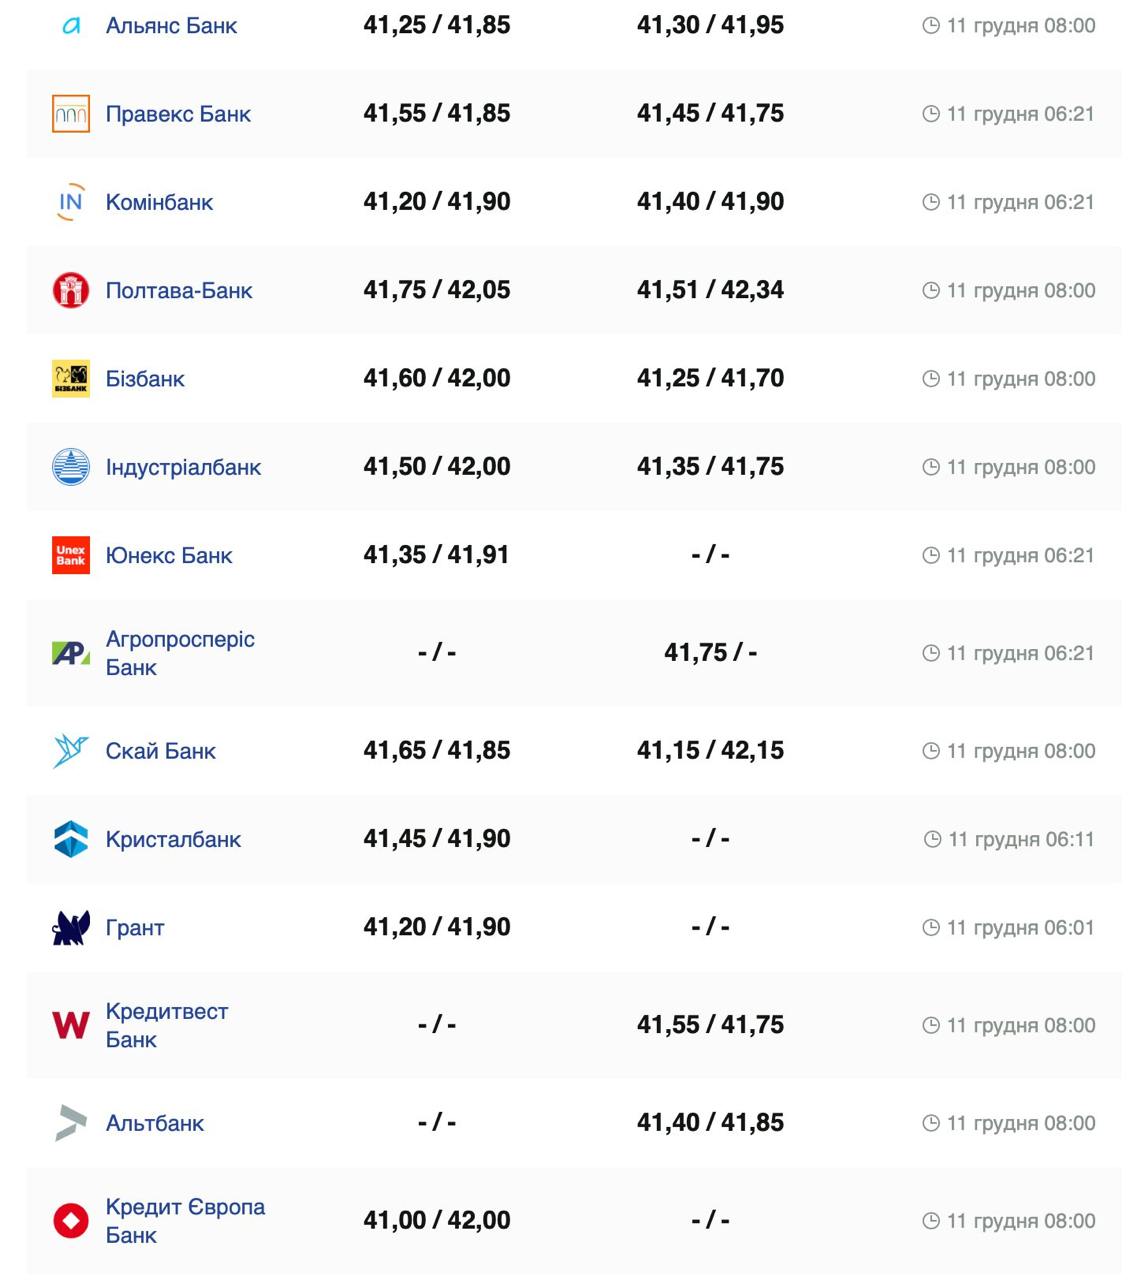This screenshot has height=1280, width=1145.
Task: Click the Кристалбанк blue crystal logo
Action: [x=71, y=839]
